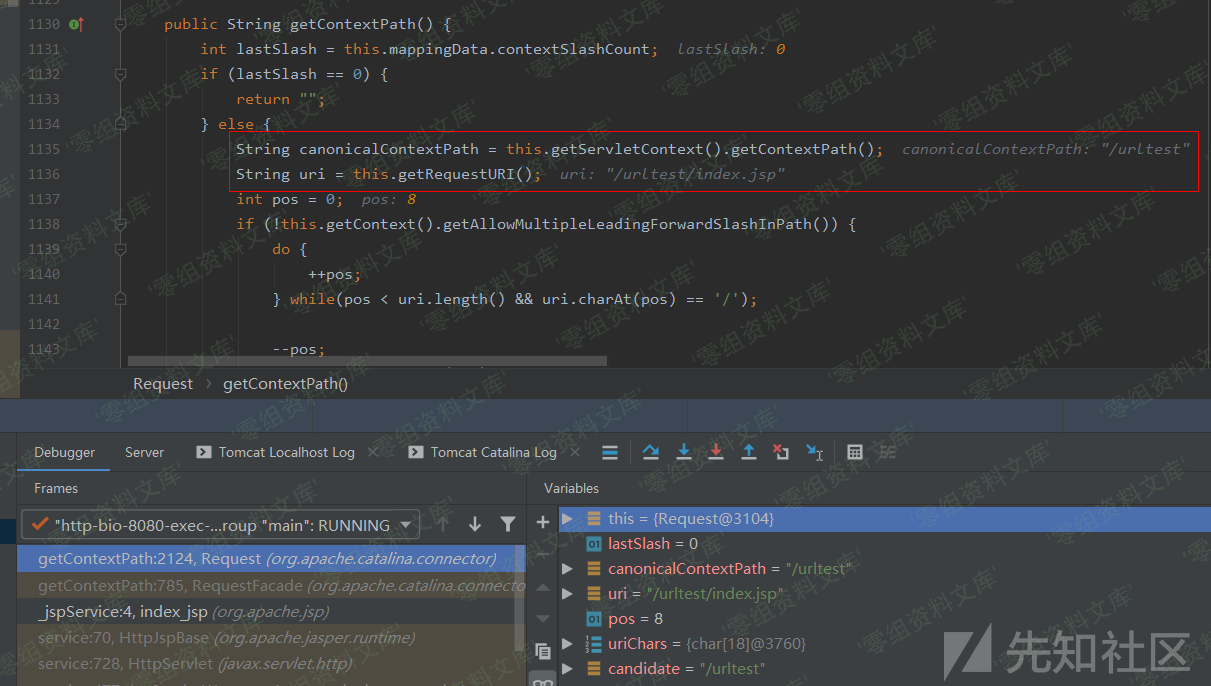Viewport: 1211px width, 686px height.
Task: Close the Tomcat Localhost Log tab
Action: 373,453
